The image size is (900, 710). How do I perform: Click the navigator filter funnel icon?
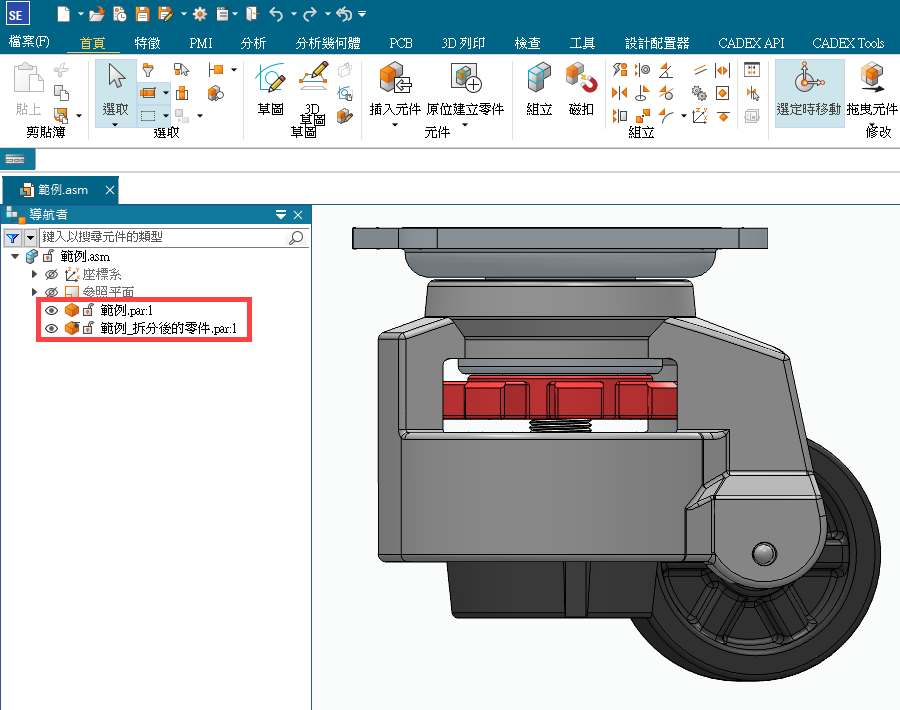pos(12,238)
